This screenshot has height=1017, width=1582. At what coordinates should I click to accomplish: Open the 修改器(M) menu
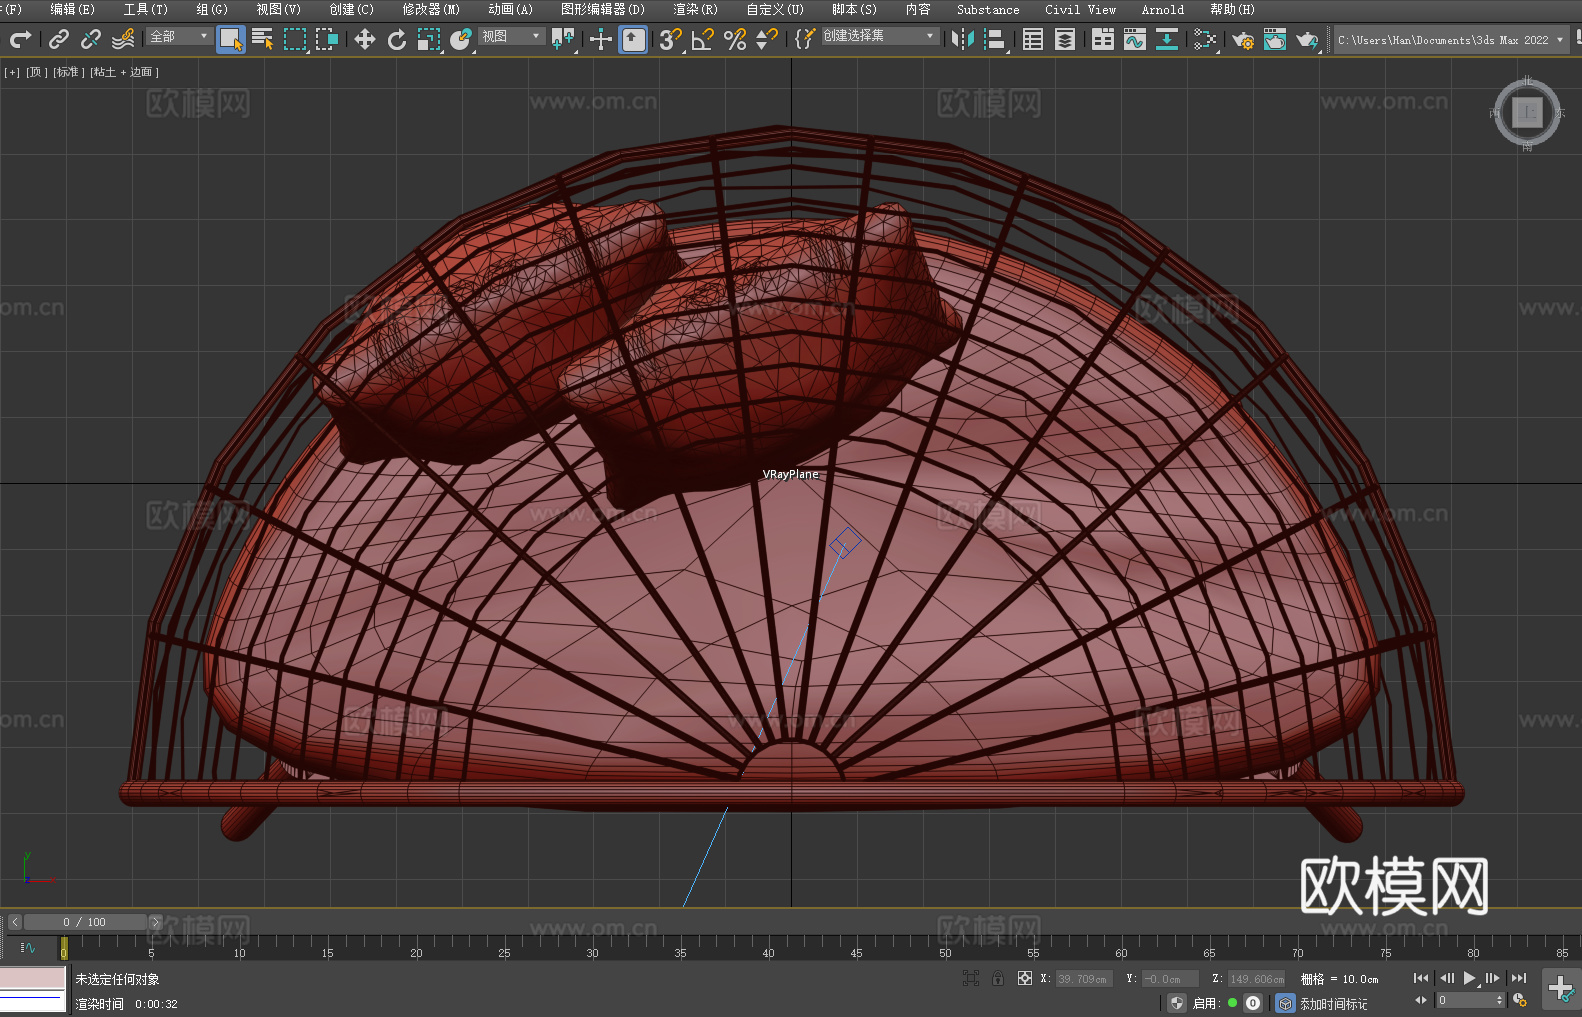click(431, 9)
